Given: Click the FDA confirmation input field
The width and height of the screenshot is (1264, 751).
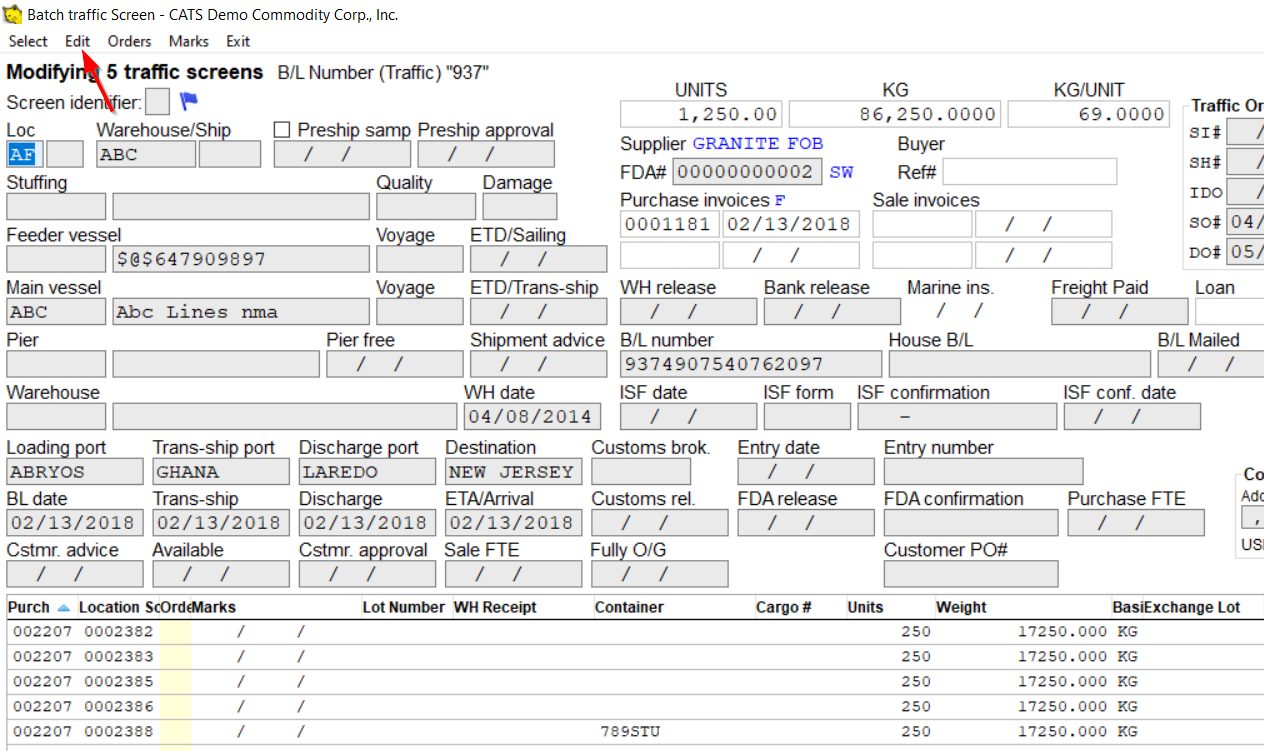Looking at the screenshot, I should click(x=971, y=522).
